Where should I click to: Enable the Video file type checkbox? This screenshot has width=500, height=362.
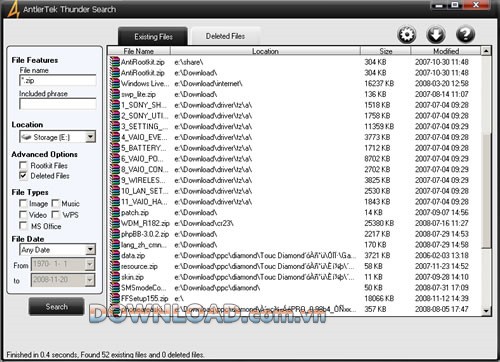[23, 215]
